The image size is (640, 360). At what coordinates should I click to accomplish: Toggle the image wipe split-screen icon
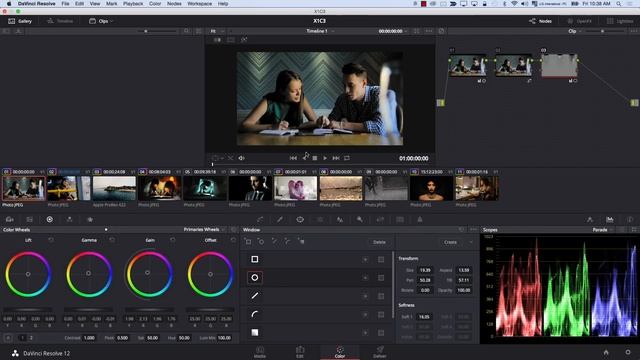pos(217,40)
